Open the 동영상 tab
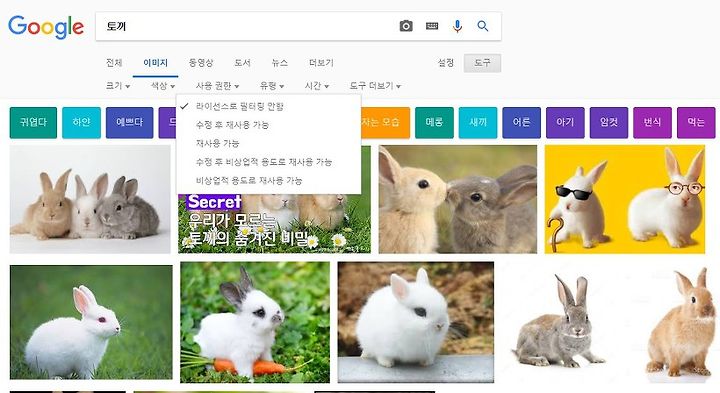Viewport: 720px width, 393px height. (201, 62)
